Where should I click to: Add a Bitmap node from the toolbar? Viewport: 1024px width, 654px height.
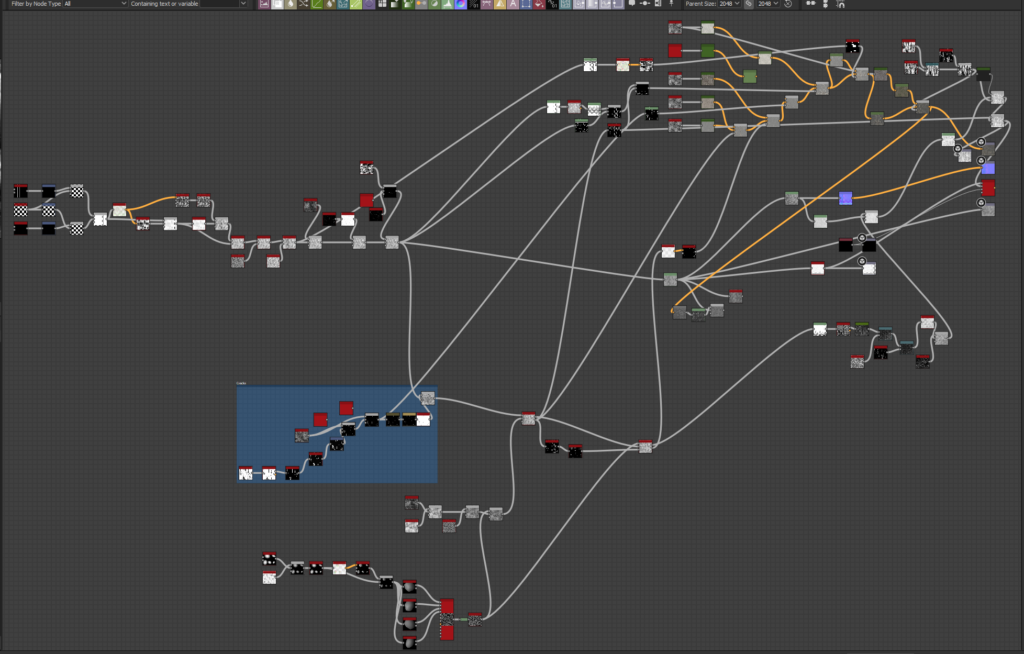pos(264,4)
